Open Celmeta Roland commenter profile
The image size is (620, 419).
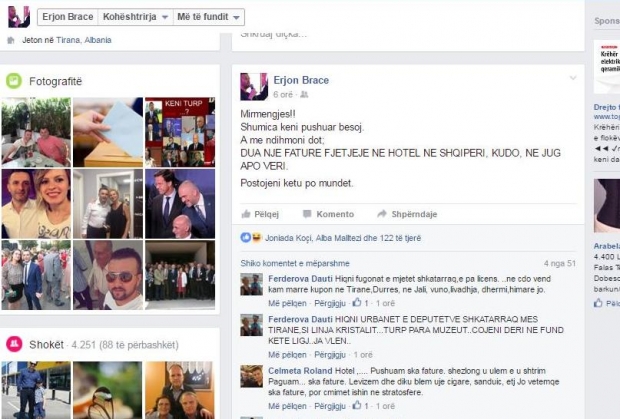click(300, 371)
